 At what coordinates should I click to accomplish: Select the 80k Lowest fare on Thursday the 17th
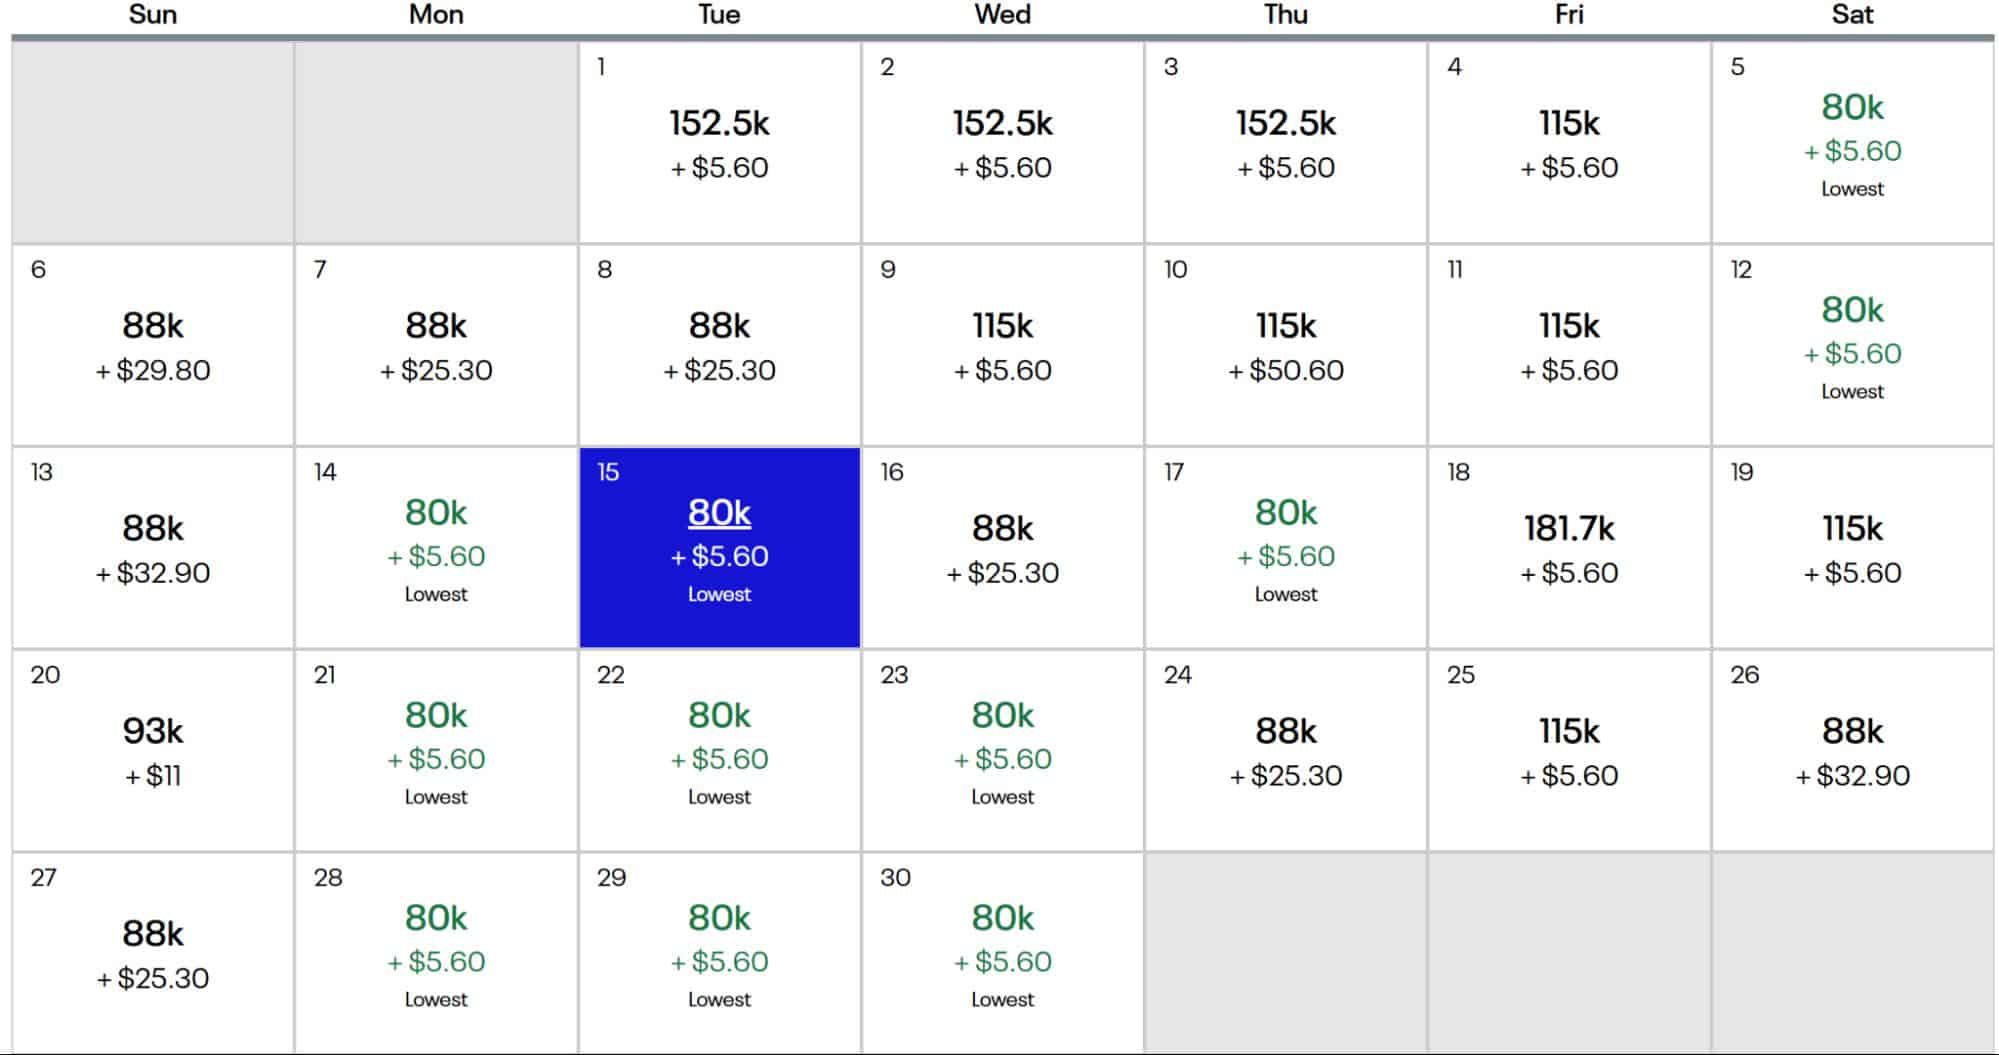pos(1285,548)
